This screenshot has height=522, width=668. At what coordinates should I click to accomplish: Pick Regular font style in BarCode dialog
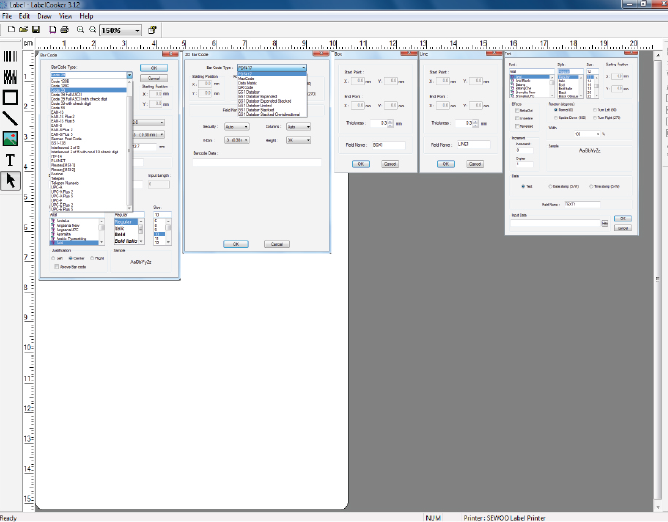(126, 222)
